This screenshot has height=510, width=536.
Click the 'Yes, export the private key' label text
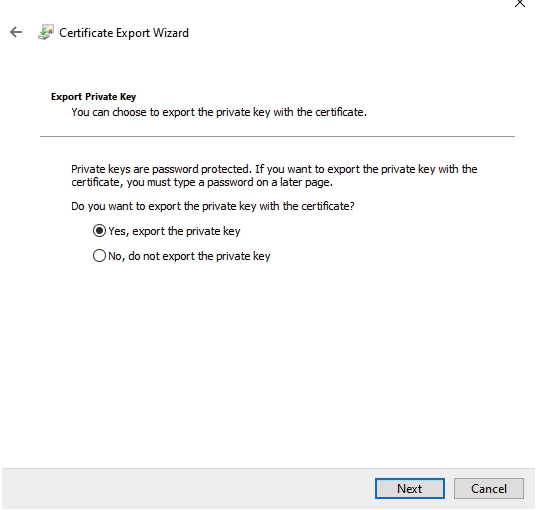174,231
